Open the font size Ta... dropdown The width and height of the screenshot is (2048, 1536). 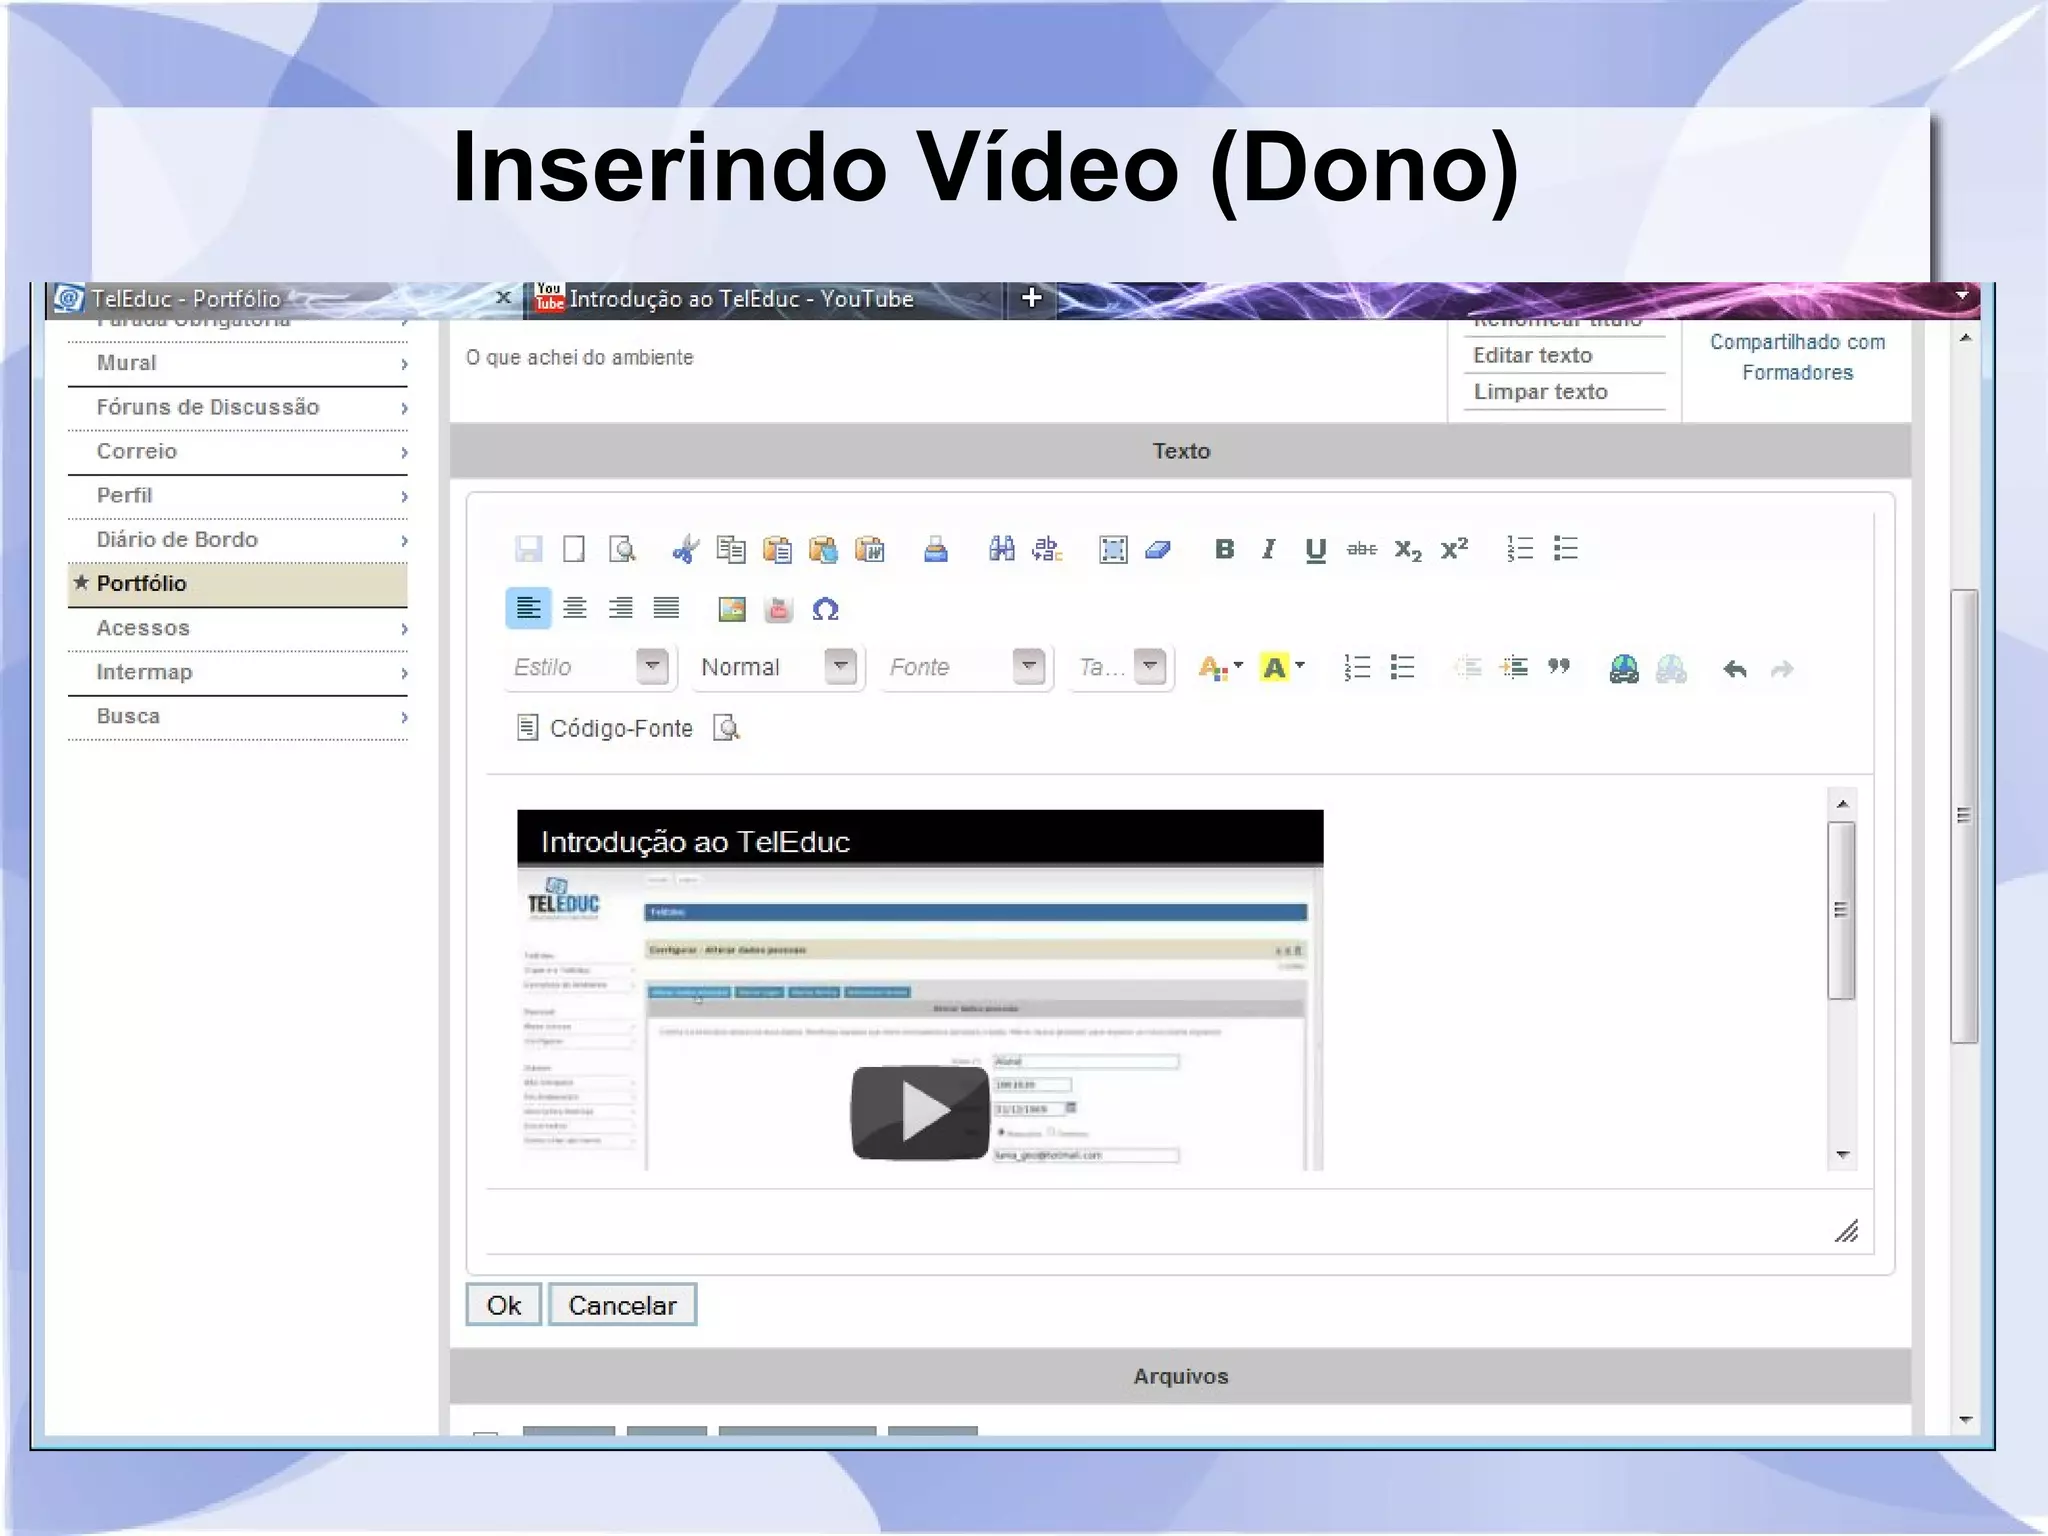click(1120, 667)
